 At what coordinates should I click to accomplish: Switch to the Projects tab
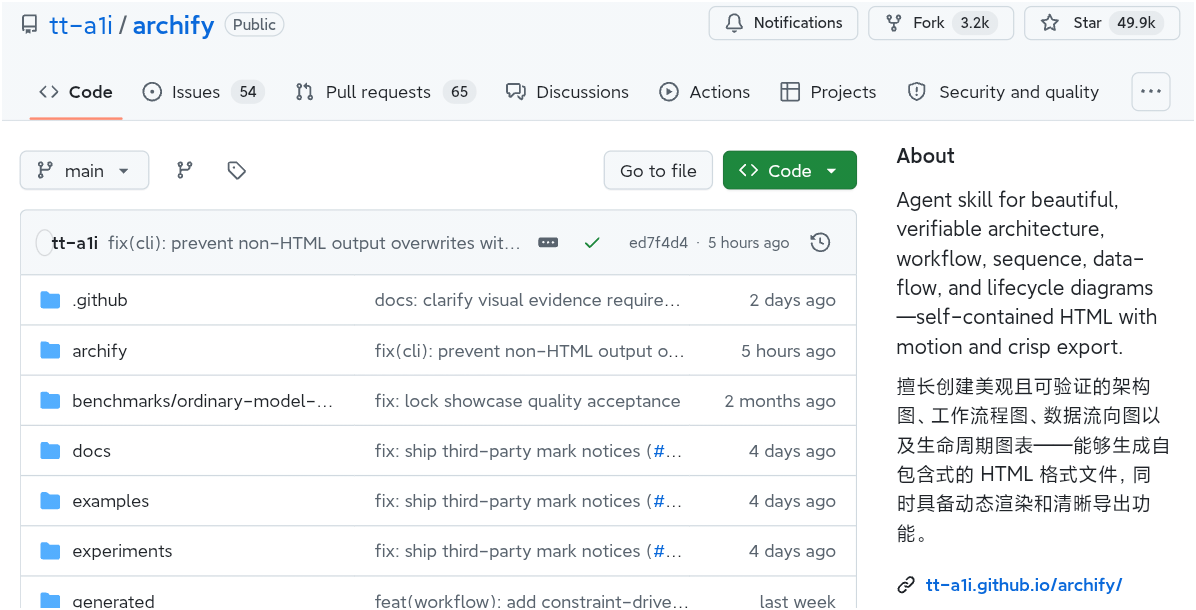828,92
